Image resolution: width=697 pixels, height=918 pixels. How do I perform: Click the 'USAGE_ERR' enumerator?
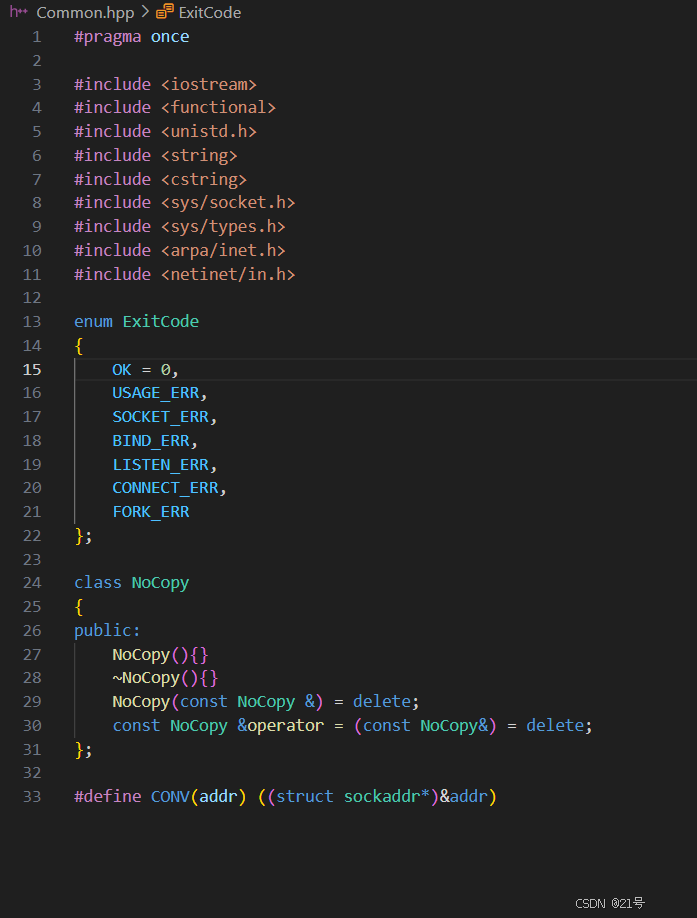[x=156, y=393]
